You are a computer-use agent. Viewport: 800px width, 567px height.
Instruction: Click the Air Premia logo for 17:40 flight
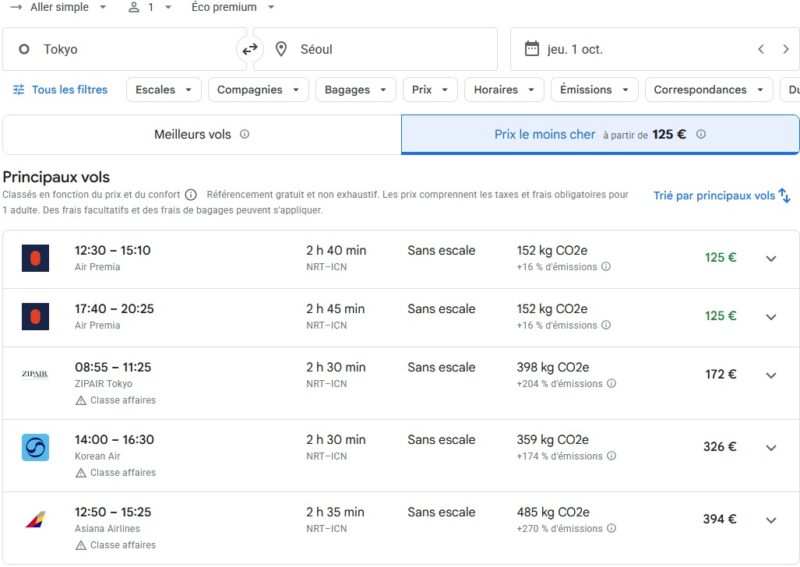pyautogui.click(x=35, y=316)
